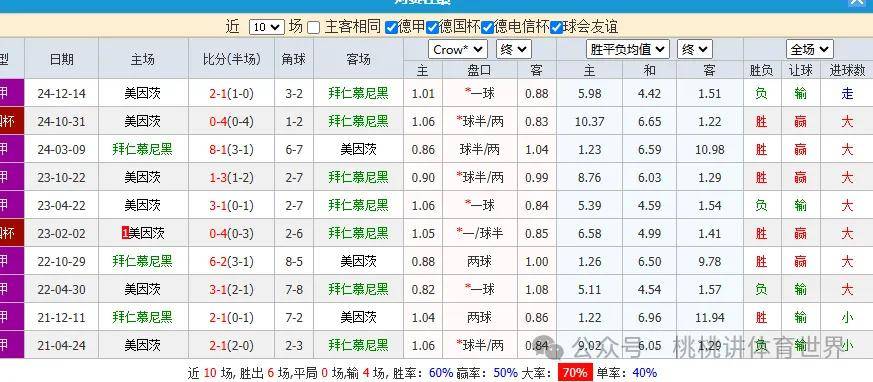Select date cell 23-10-22

click(x=62, y=178)
